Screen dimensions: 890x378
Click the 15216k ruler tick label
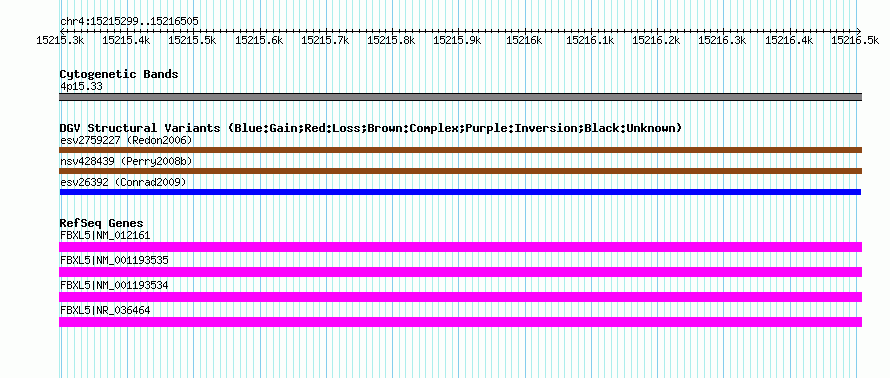524,40
